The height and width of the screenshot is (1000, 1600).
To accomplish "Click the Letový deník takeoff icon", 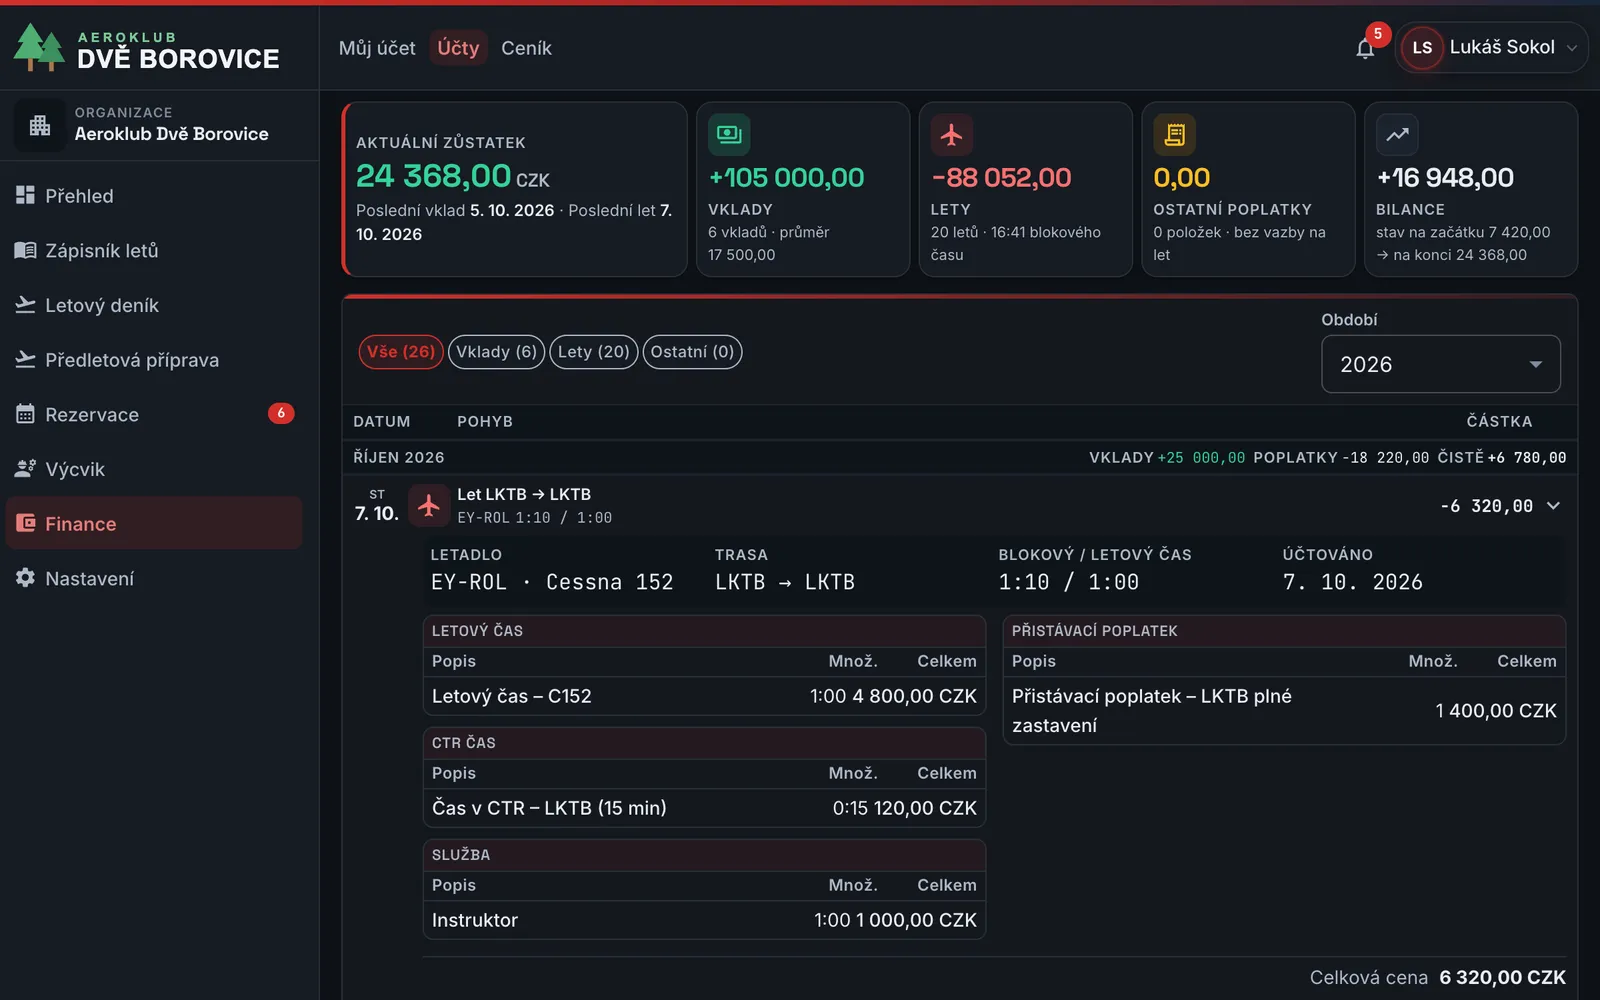I will tap(25, 305).
